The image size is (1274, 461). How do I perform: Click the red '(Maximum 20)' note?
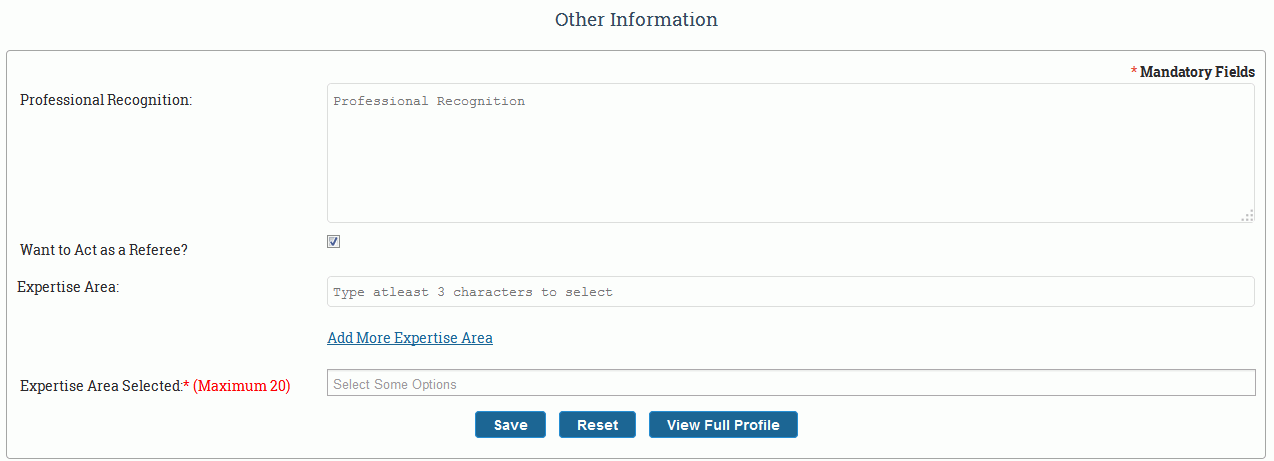click(242, 385)
